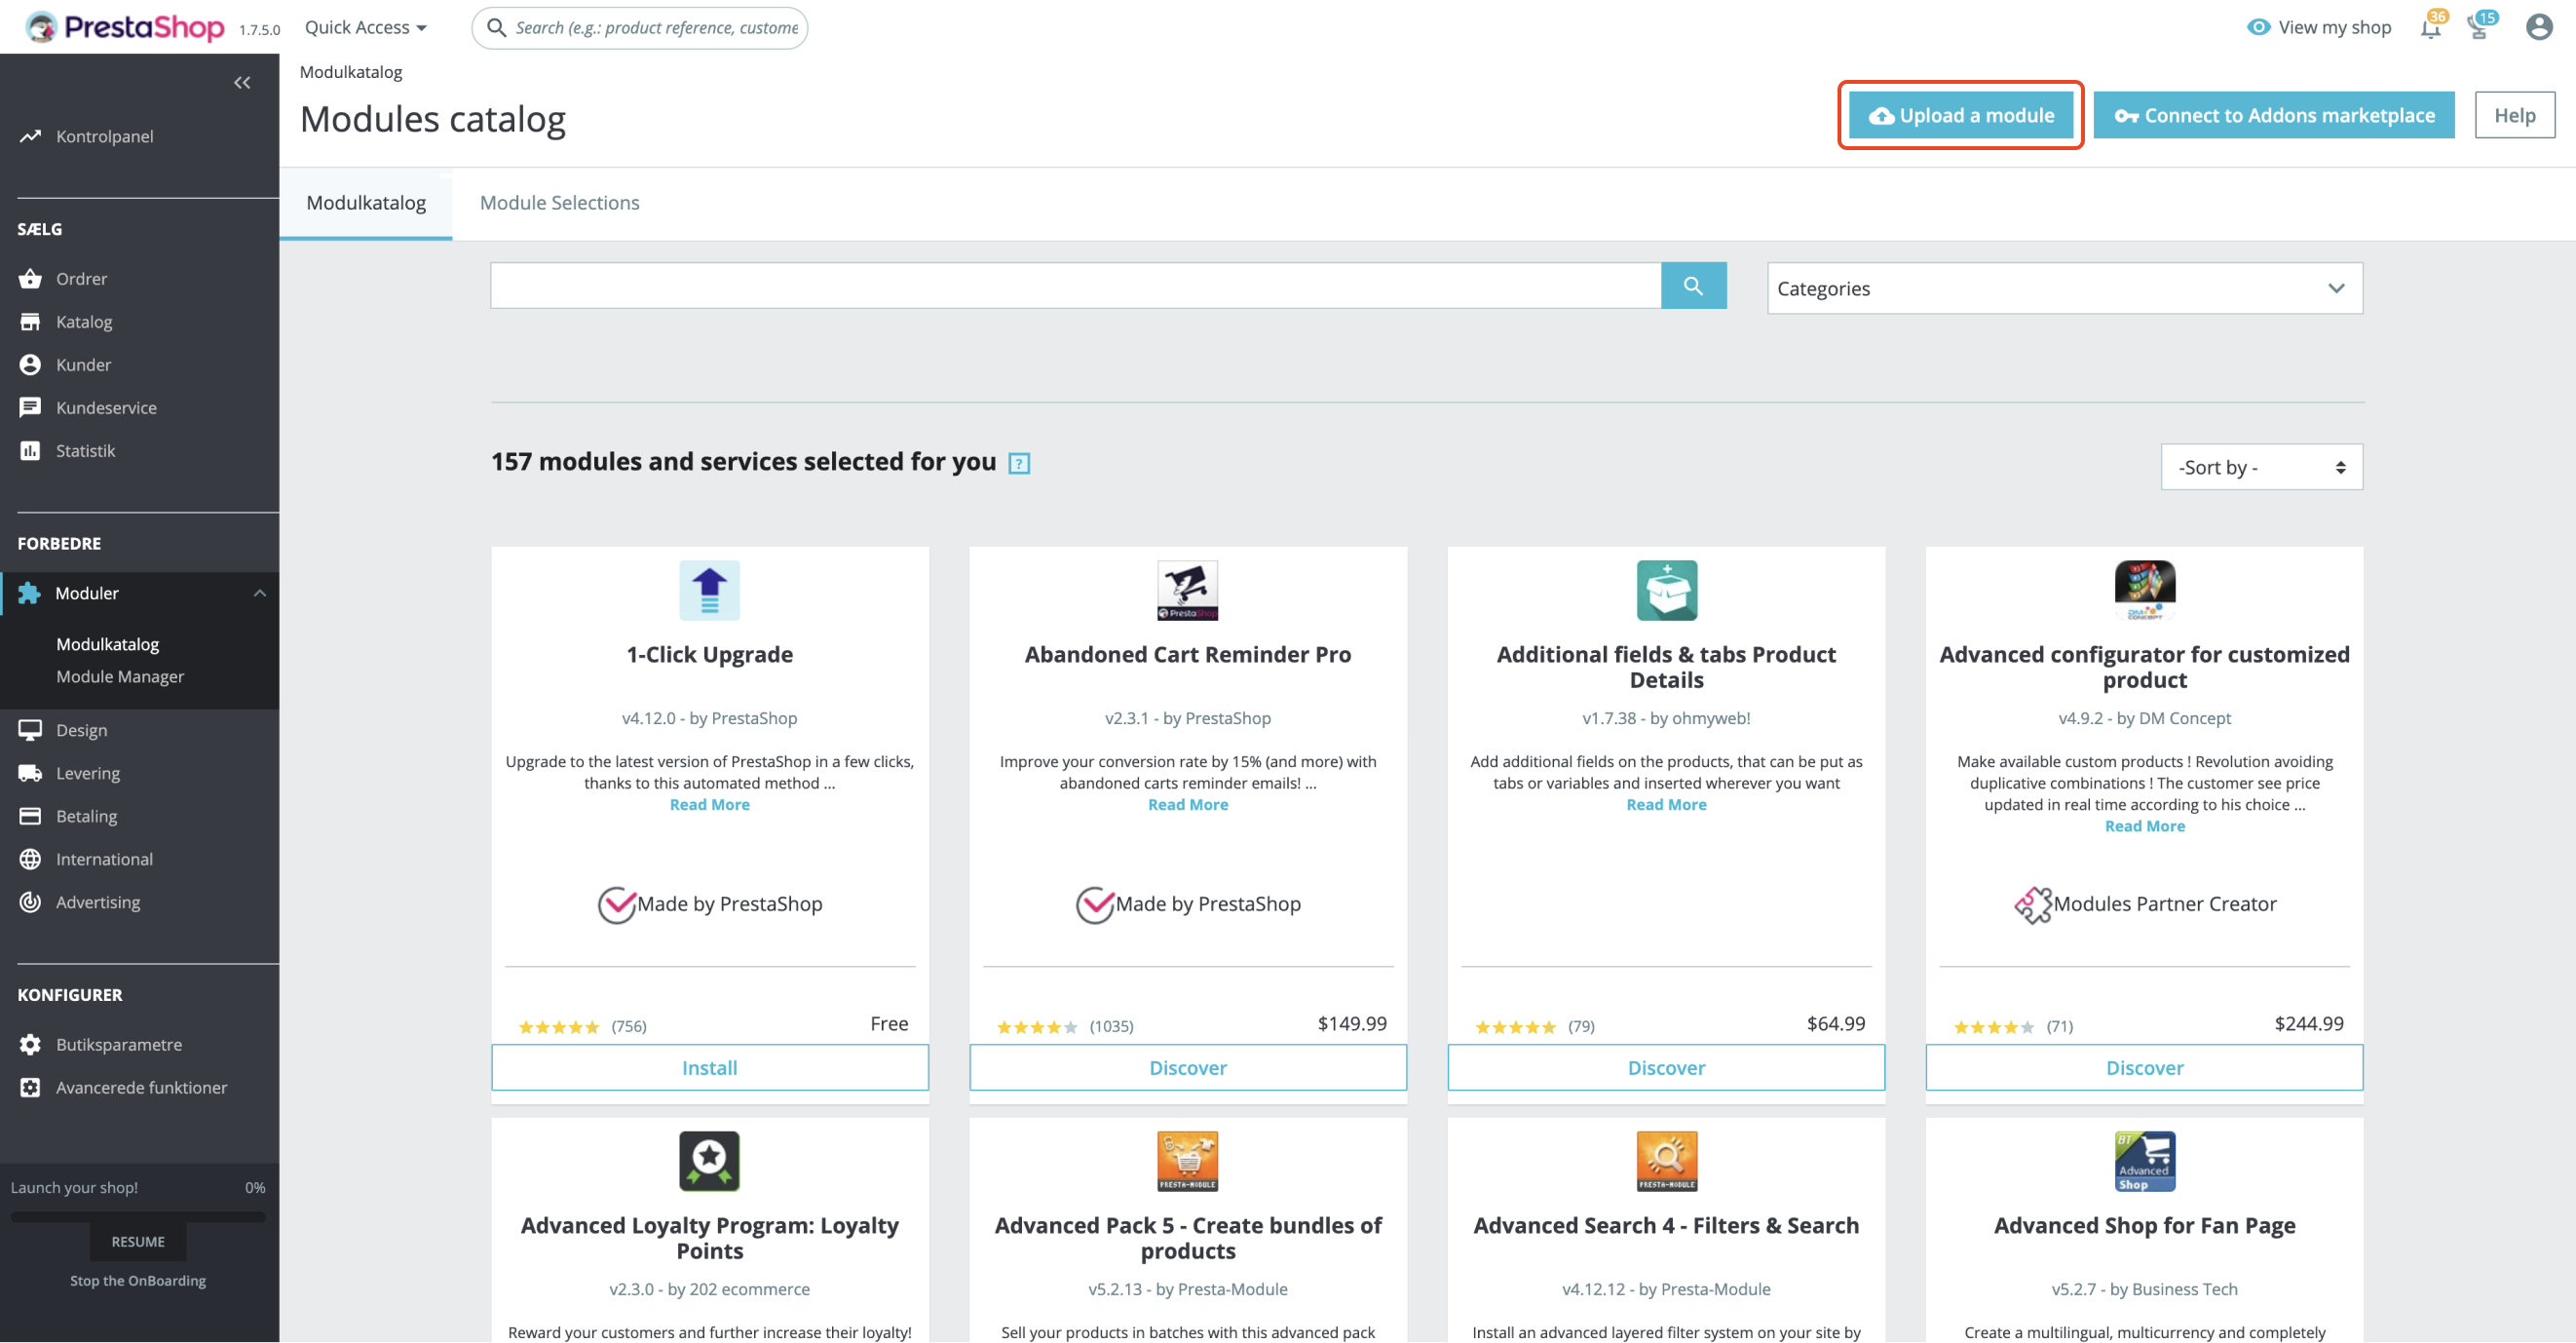2576x1343 pixels.
Task: Click the 1-Click Upgrade star rating
Action: click(x=558, y=1026)
